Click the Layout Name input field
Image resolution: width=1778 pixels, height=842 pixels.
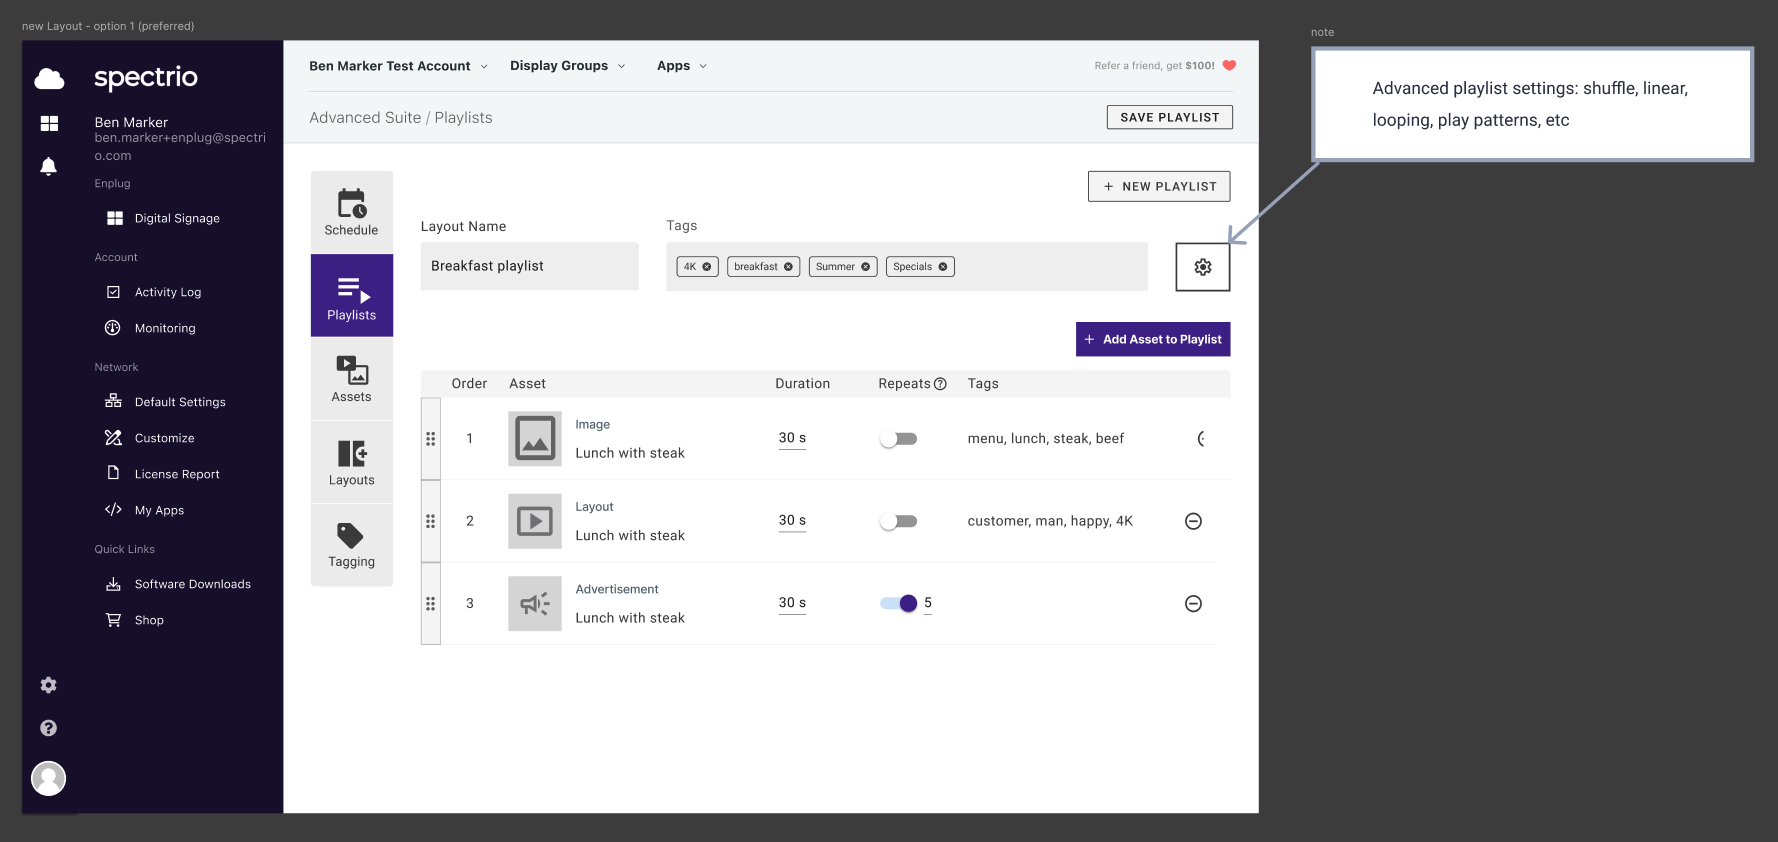529,266
